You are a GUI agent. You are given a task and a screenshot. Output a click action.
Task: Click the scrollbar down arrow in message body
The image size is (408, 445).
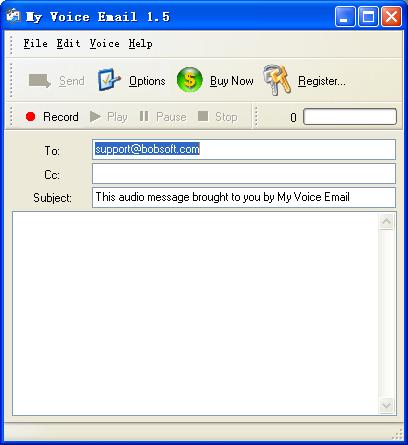point(387,406)
